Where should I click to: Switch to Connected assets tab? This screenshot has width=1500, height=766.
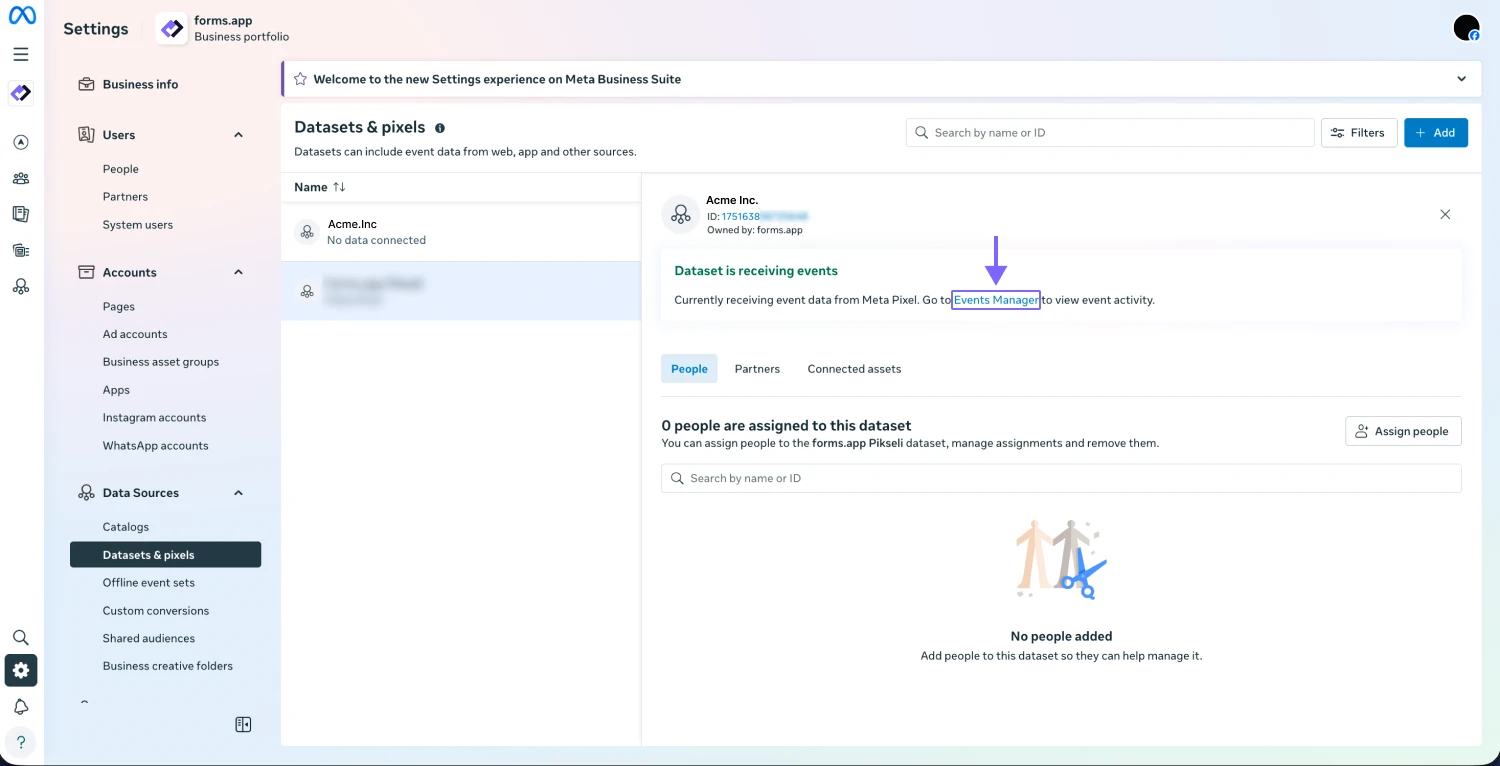click(x=854, y=369)
